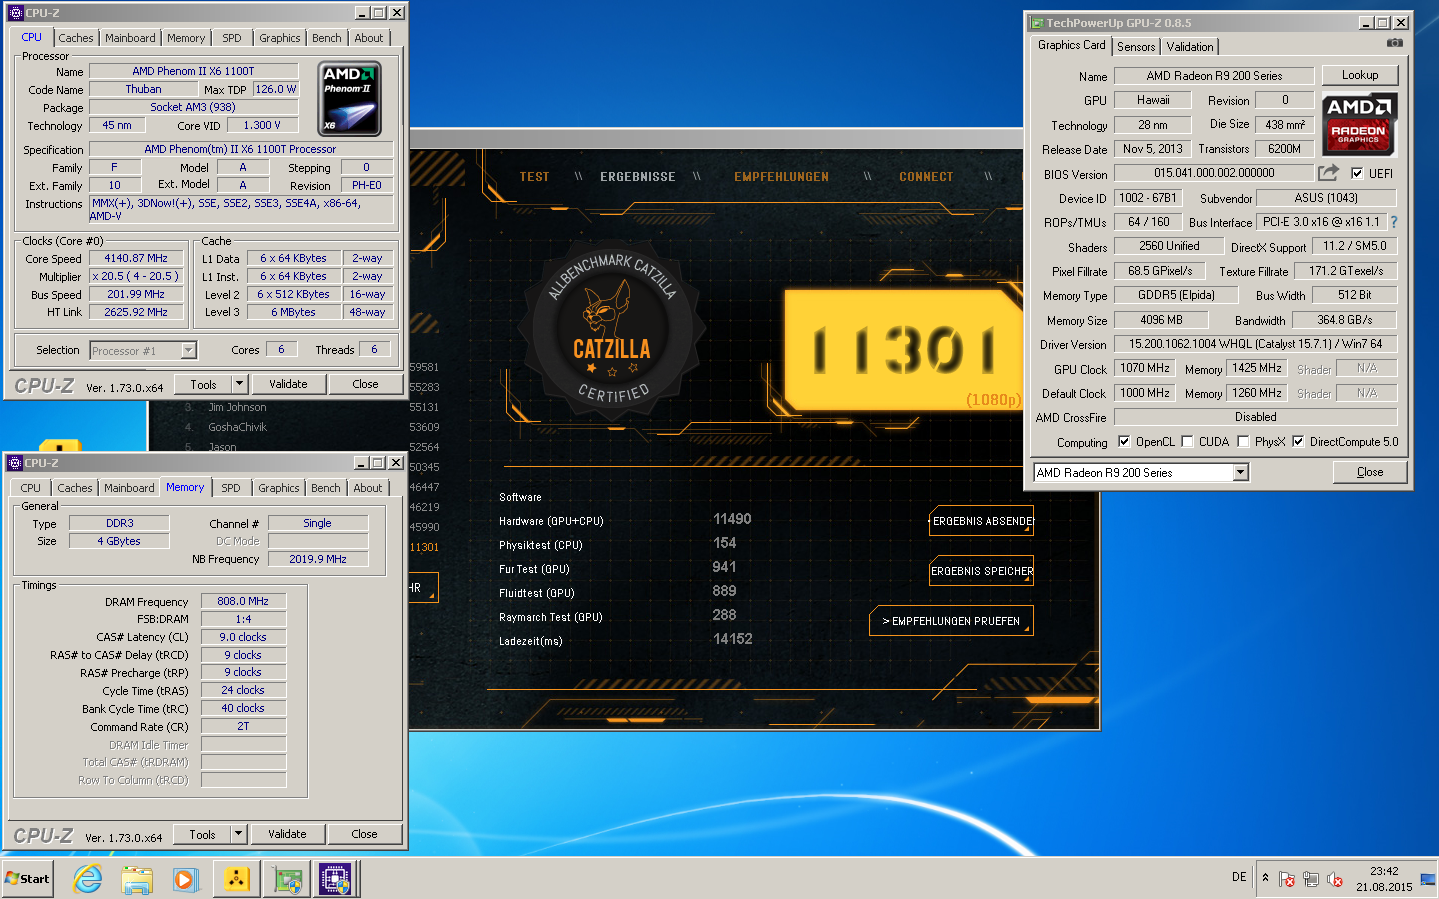Open Windows Explorer folder icon in taskbar
Image resolution: width=1439 pixels, height=899 pixels.
(137, 879)
